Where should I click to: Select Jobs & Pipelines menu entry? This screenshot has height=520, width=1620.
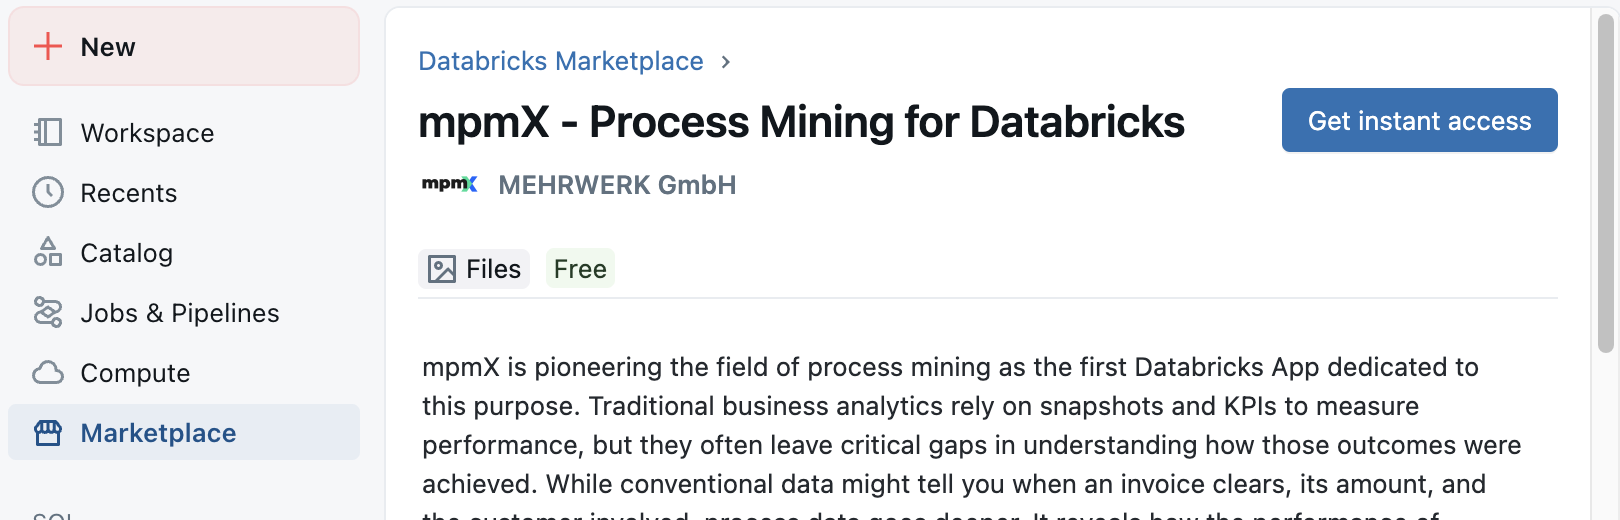pos(184,312)
